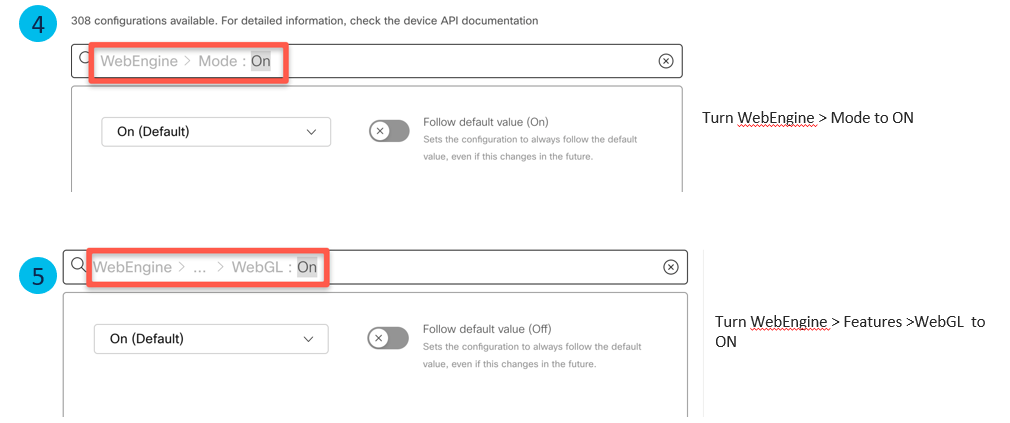Click the highlighted On value after Mode

click(260, 61)
